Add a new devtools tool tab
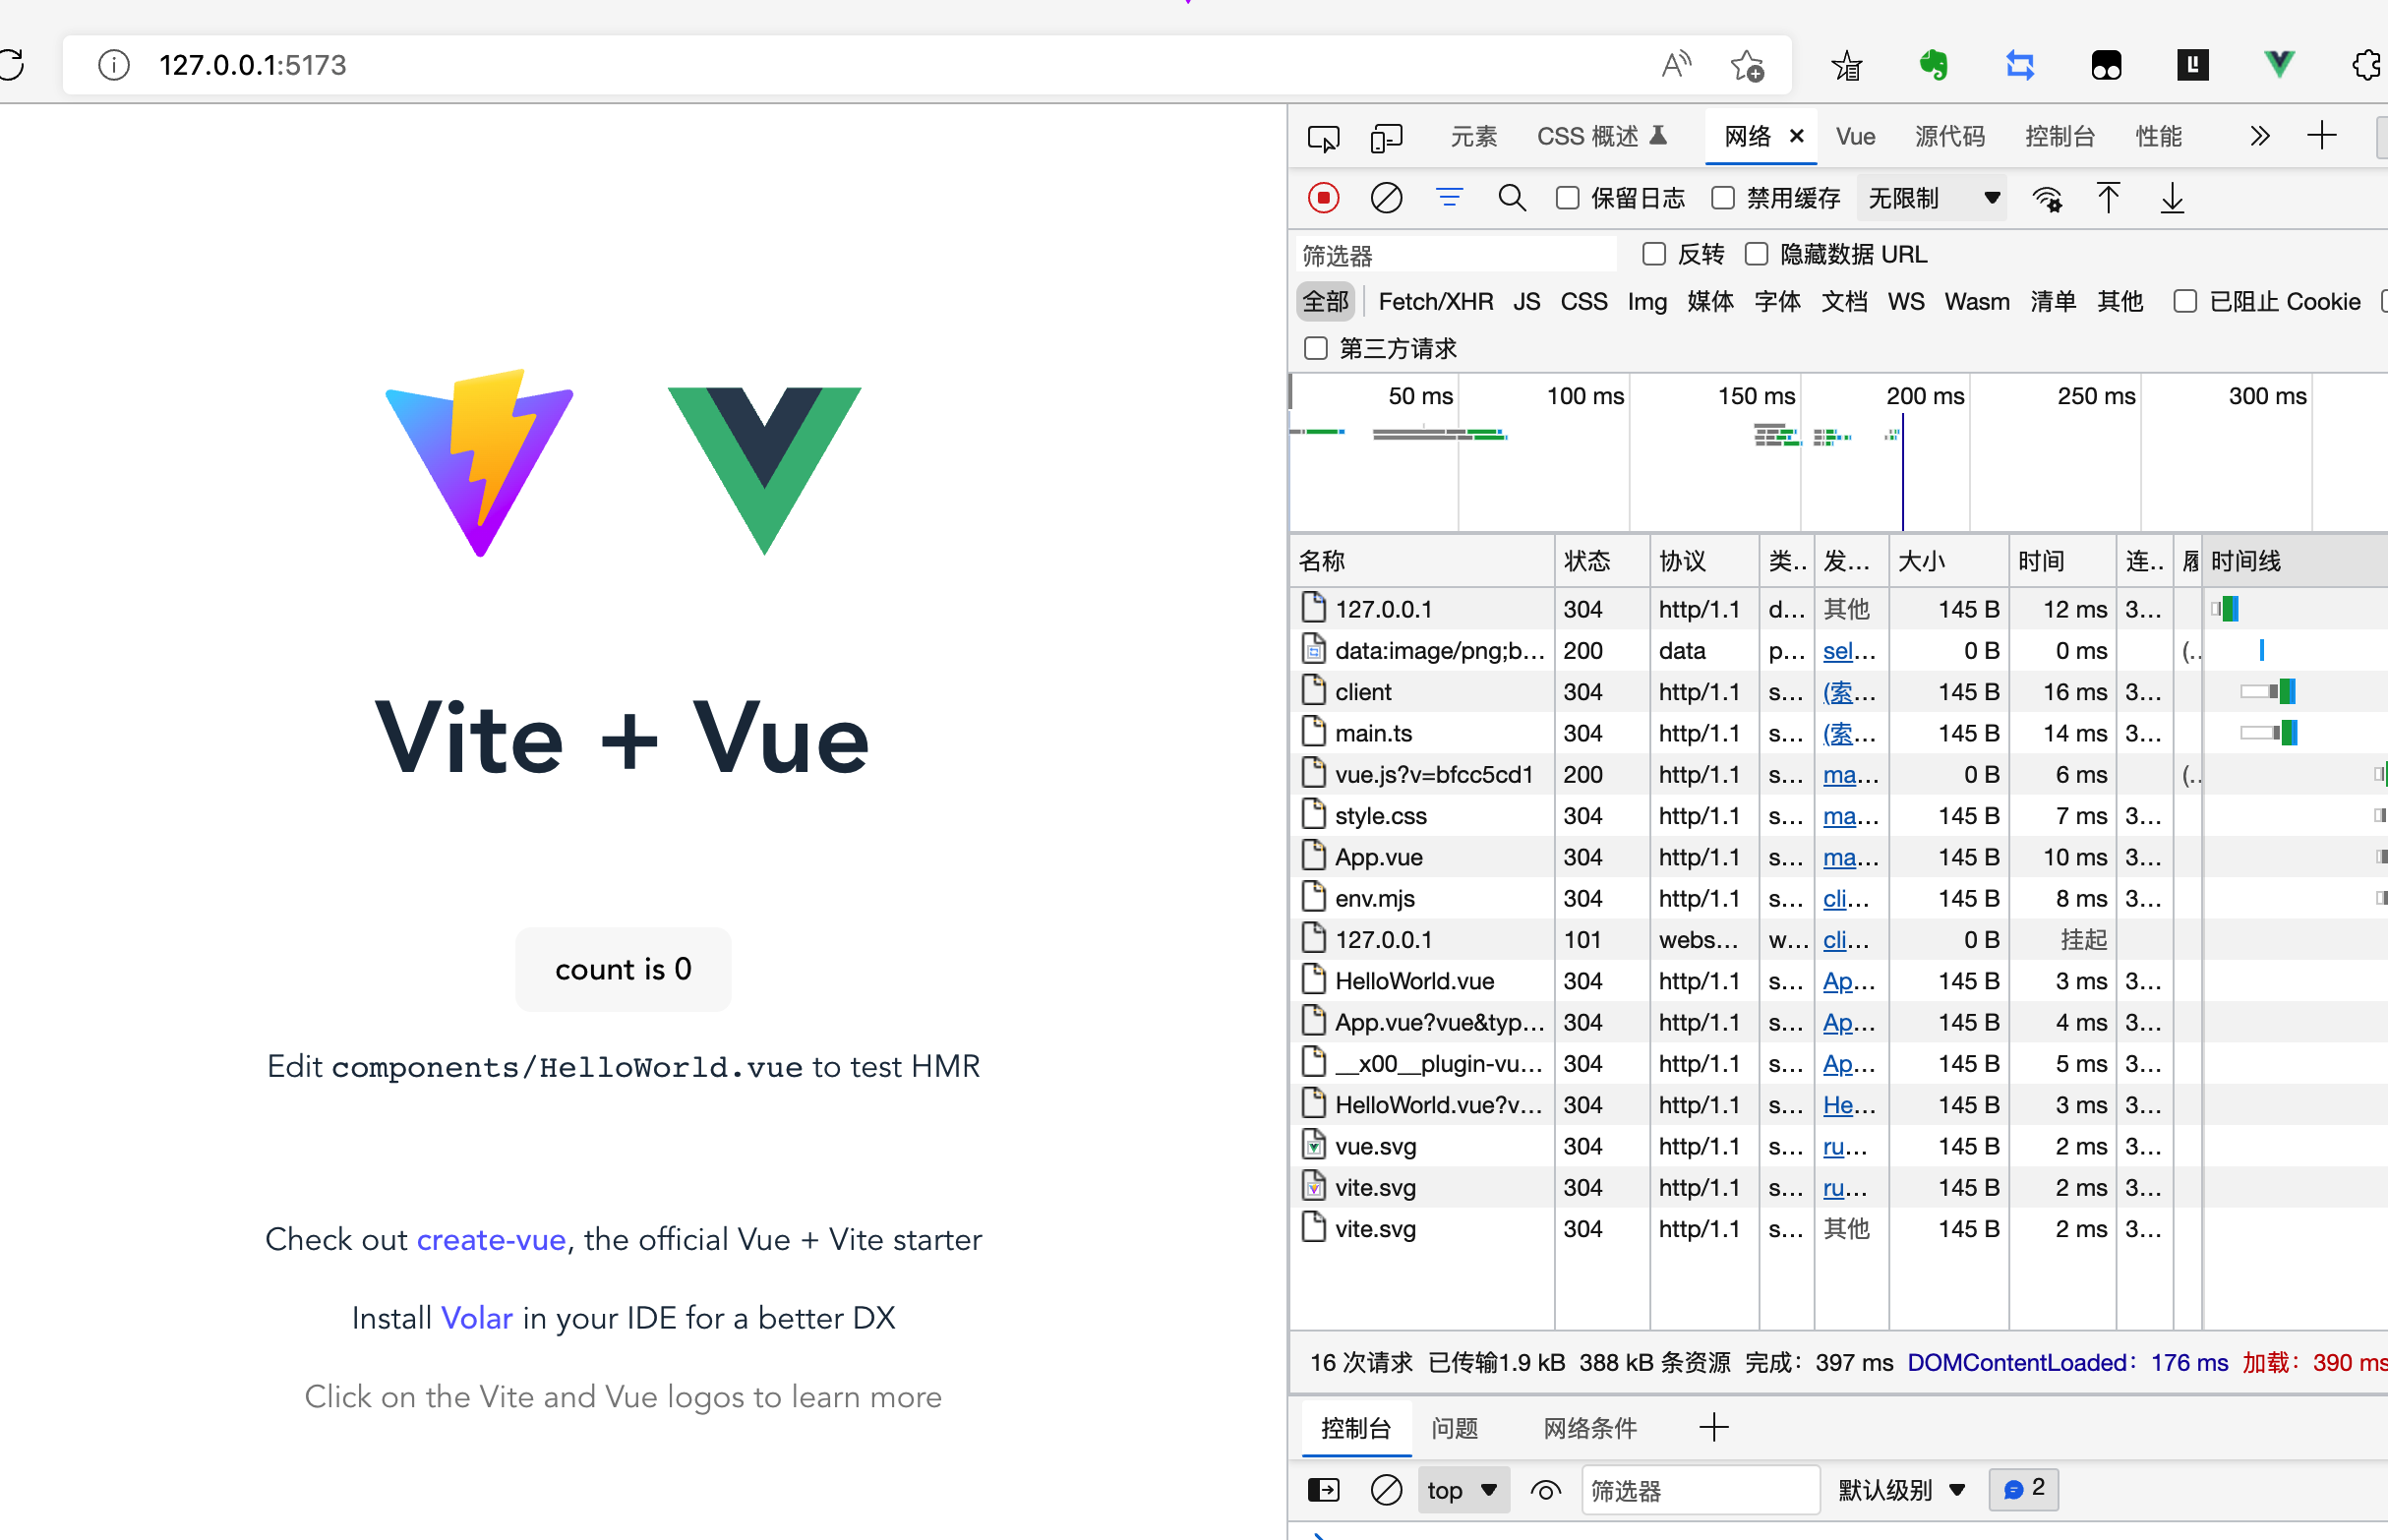The width and height of the screenshot is (2388, 1540). 2322,136
